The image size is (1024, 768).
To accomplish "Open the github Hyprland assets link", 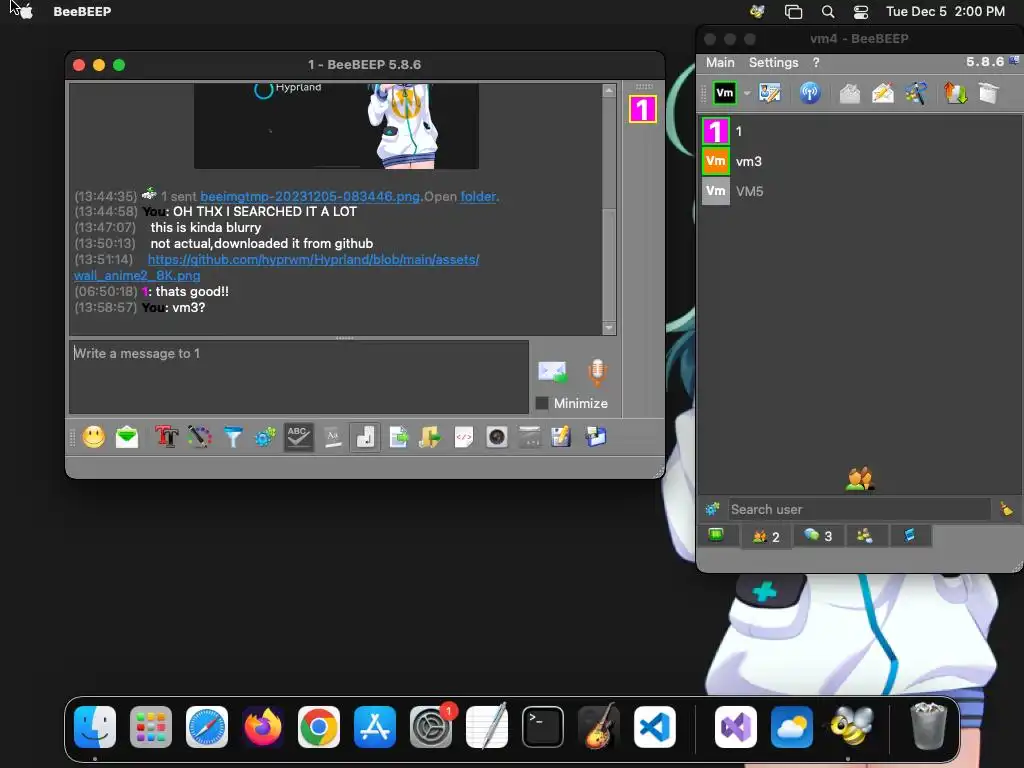I will (313, 259).
